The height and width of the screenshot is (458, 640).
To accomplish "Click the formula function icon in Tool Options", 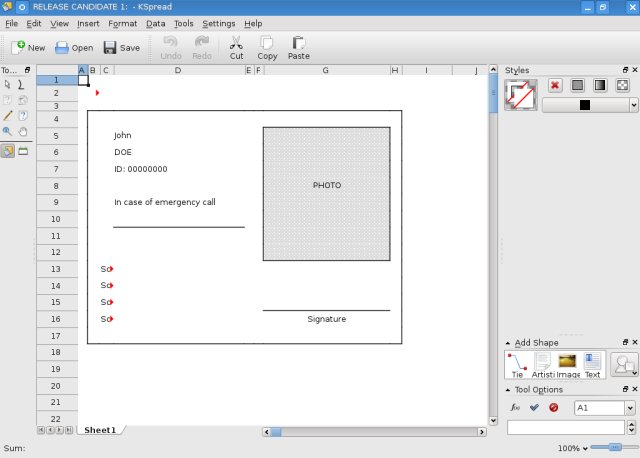I will pyautogui.click(x=515, y=408).
